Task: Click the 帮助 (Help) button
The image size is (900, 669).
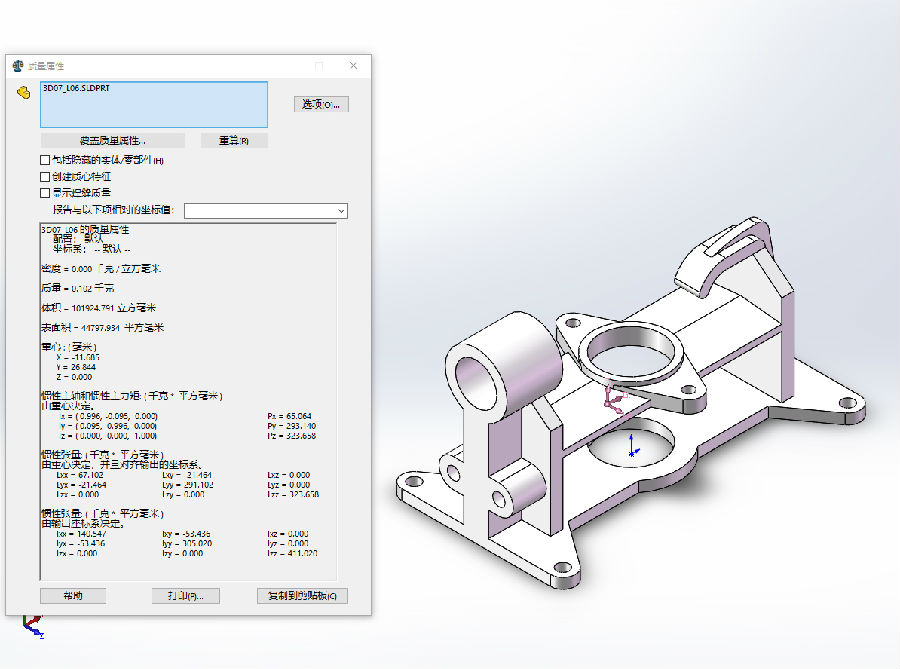Action: pos(73,596)
